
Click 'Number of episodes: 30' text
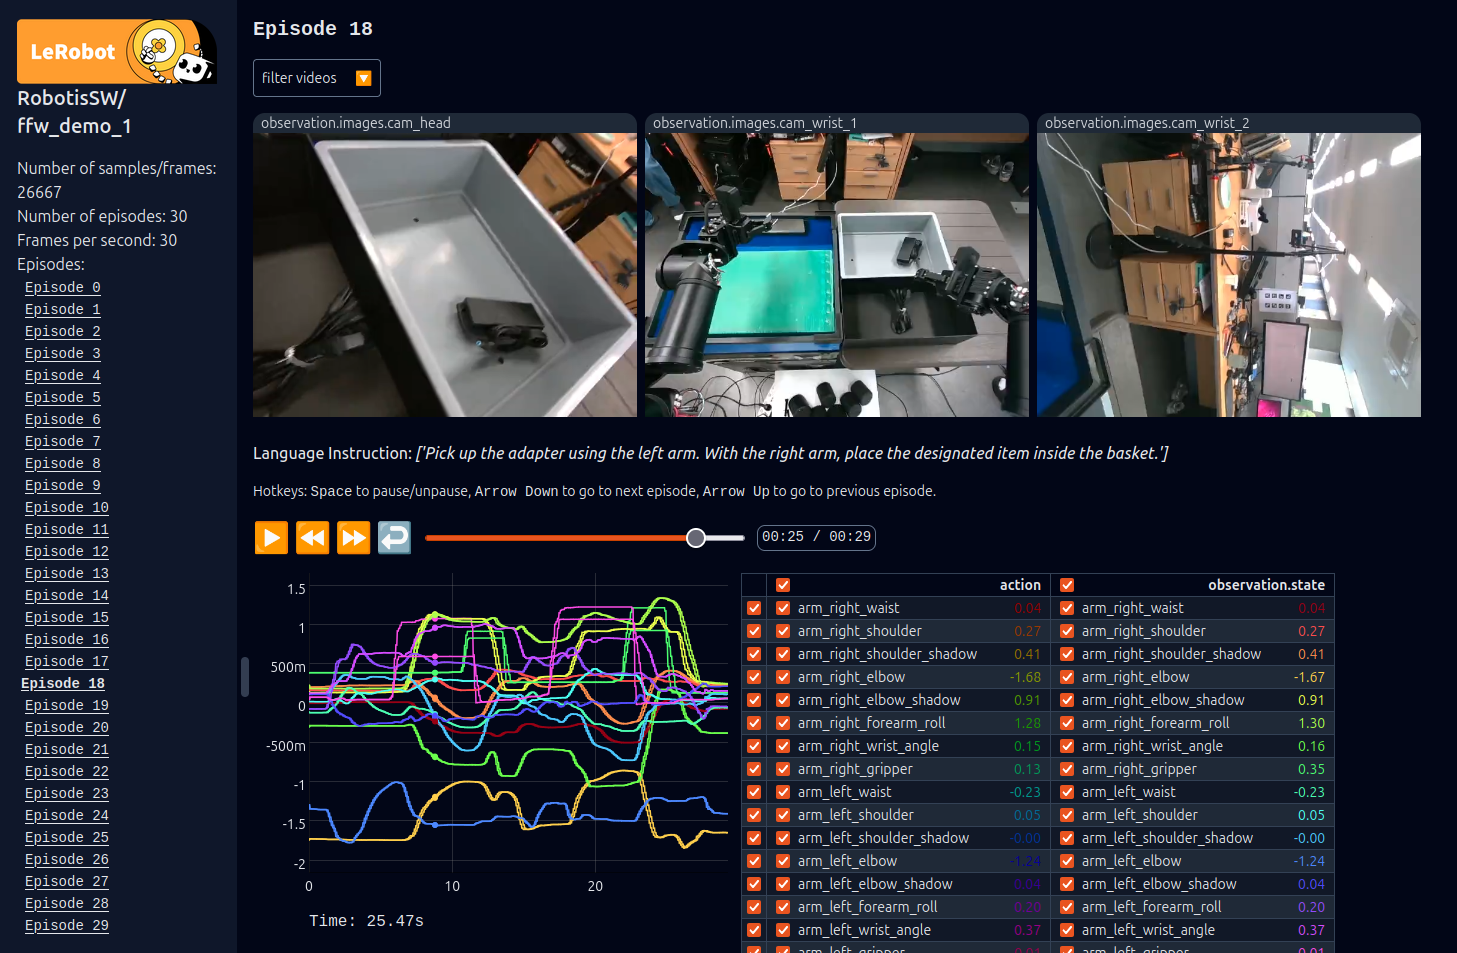(x=102, y=216)
